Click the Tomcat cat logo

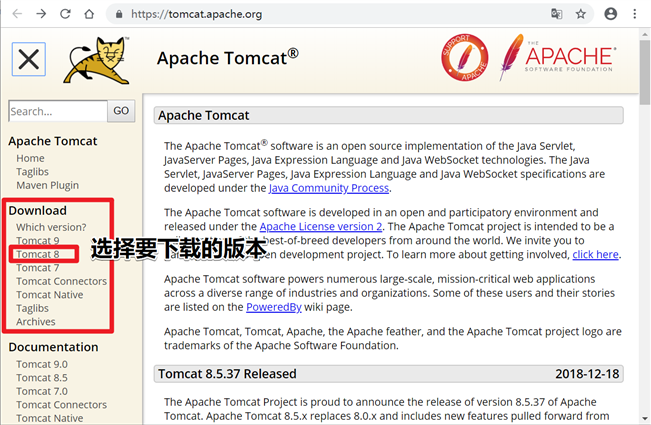[x=98, y=61]
